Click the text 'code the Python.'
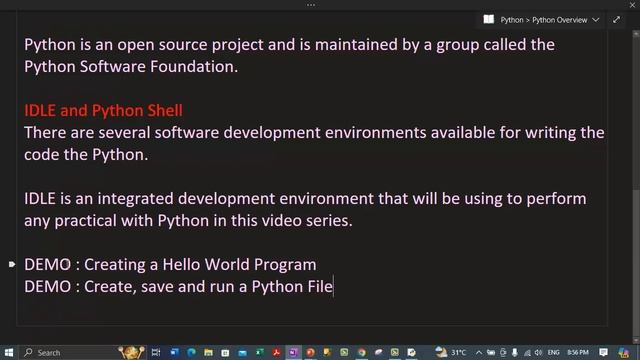This screenshot has height=360, width=640. click(86, 155)
